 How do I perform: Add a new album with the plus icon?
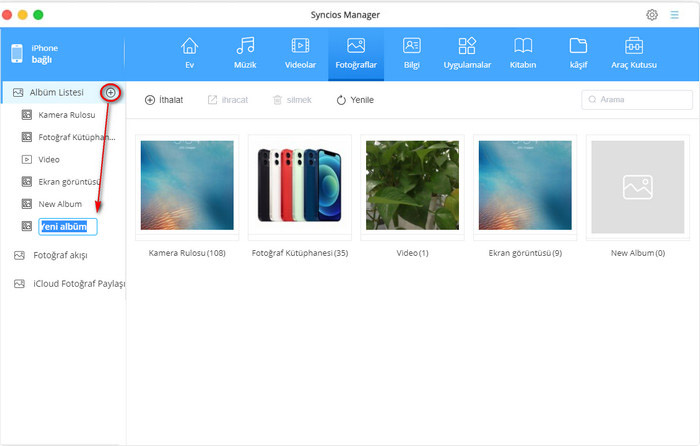[111, 92]
